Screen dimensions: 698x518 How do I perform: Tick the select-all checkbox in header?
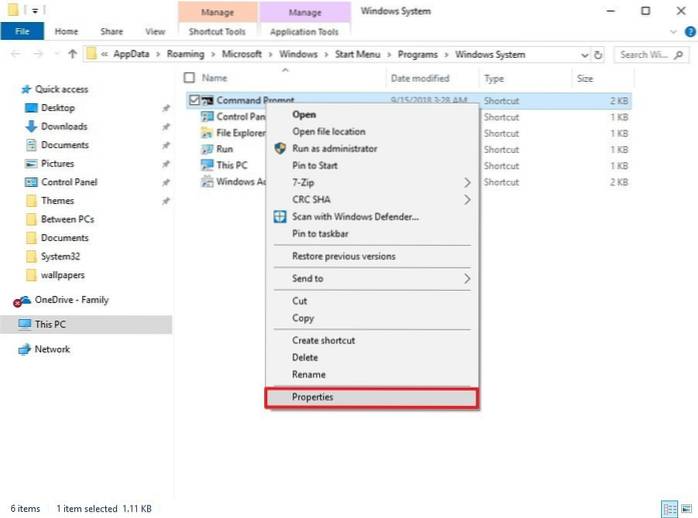click(190, 77)
